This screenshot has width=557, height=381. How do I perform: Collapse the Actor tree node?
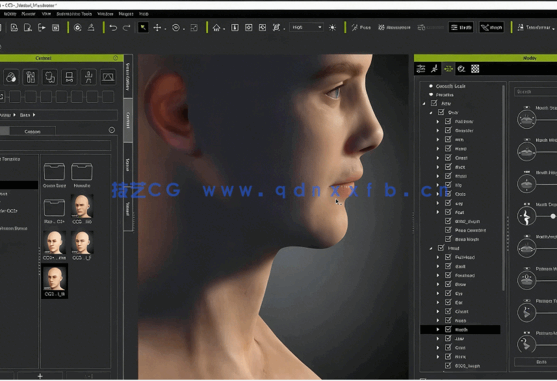423,104
